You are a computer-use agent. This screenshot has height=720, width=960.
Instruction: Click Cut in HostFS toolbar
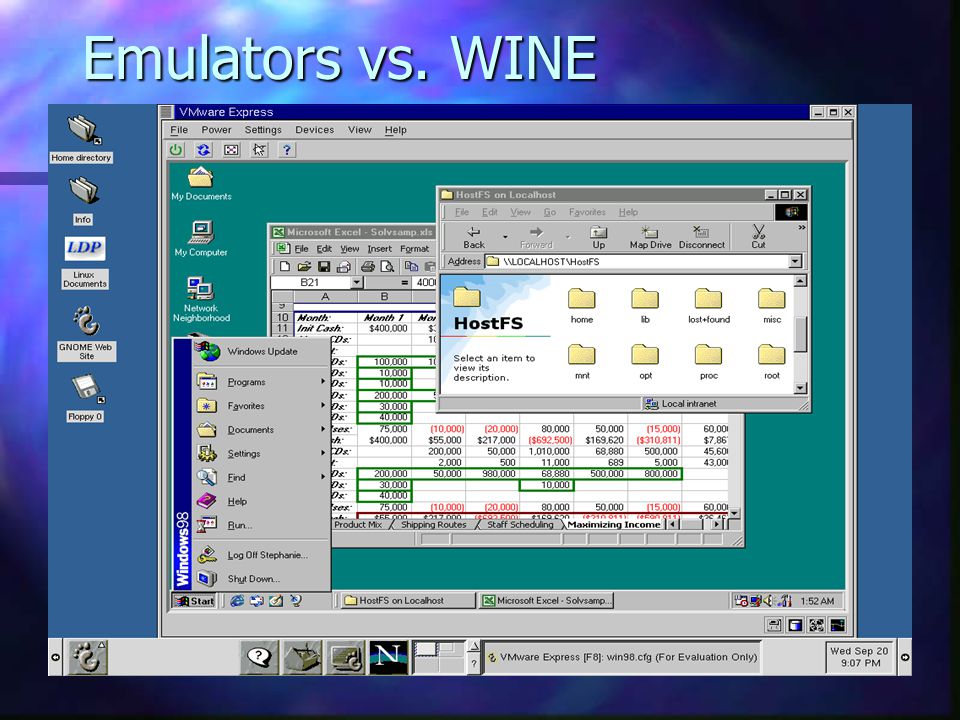(x=759, y=238)
